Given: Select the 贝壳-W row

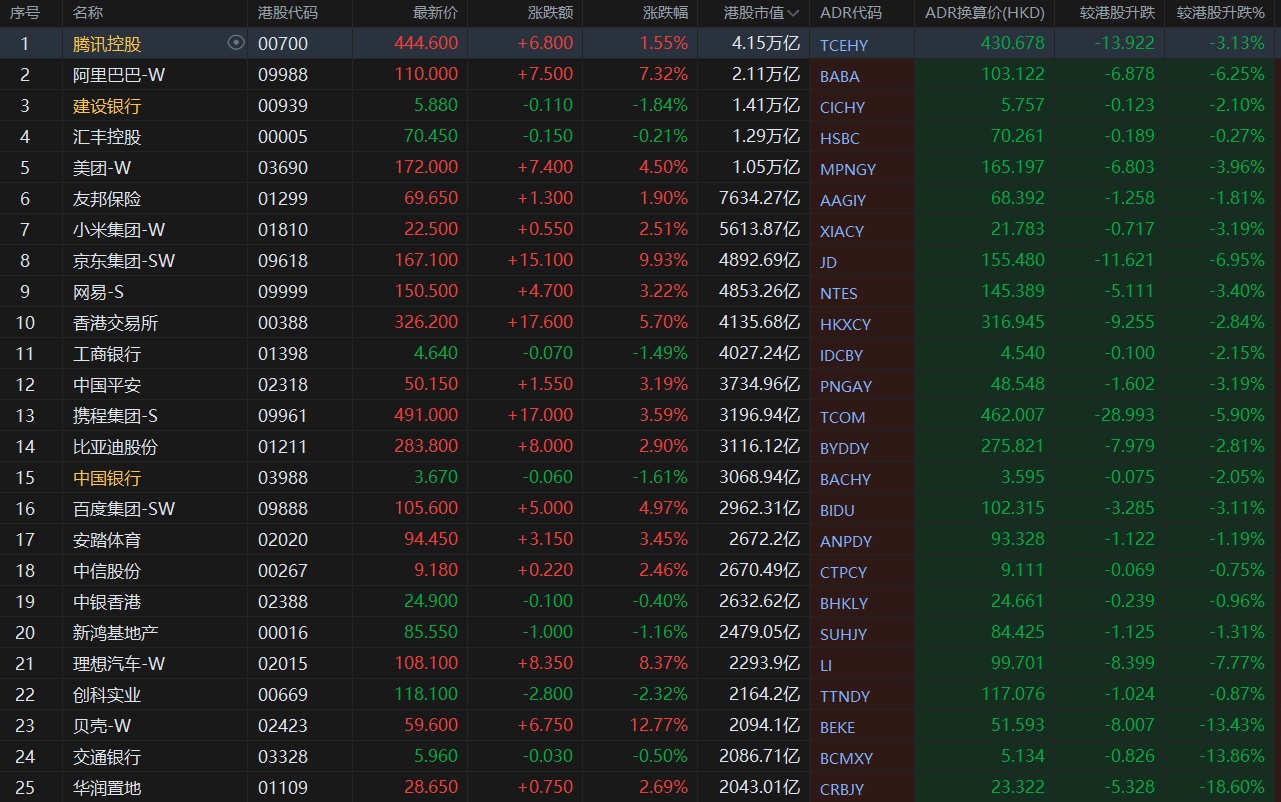Looking at the screenshot, I should click(640, 725).
